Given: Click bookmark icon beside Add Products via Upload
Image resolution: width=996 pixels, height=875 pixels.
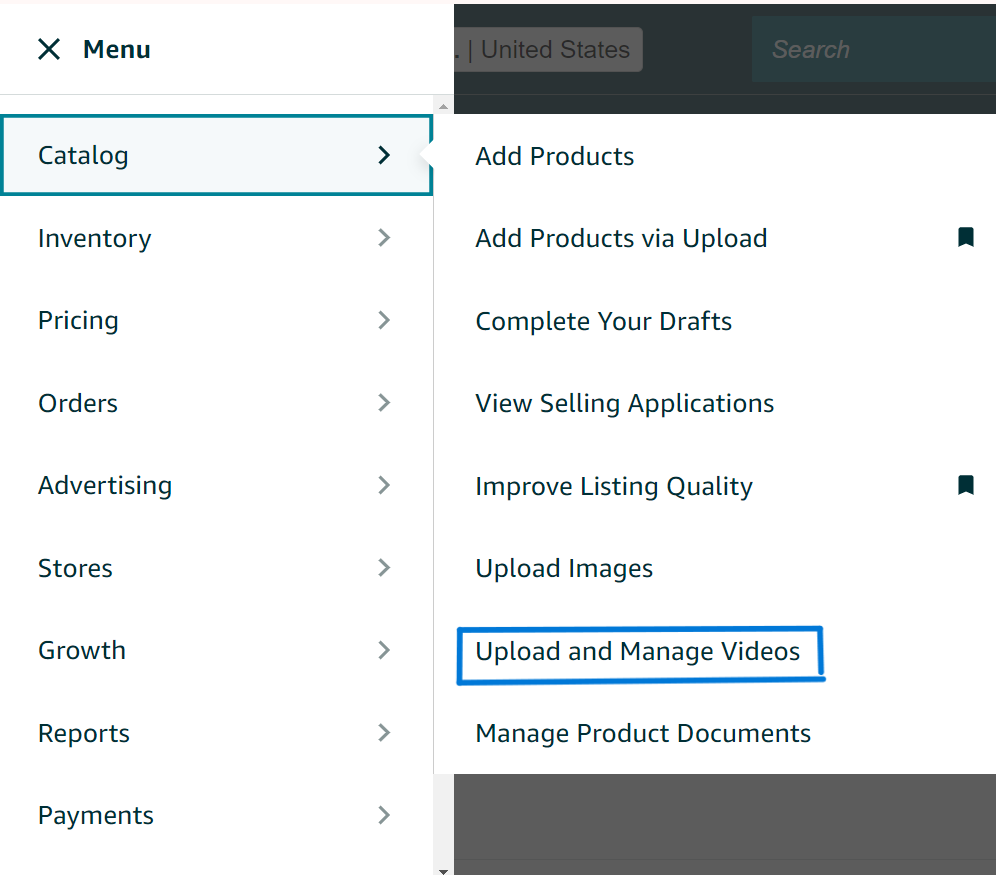Looking at the screenshot, I should coord(965,238).
